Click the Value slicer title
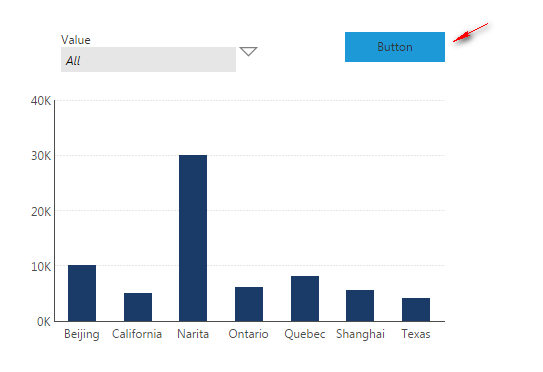The height and width of the screenshot is (372, 543). [75, 40]
